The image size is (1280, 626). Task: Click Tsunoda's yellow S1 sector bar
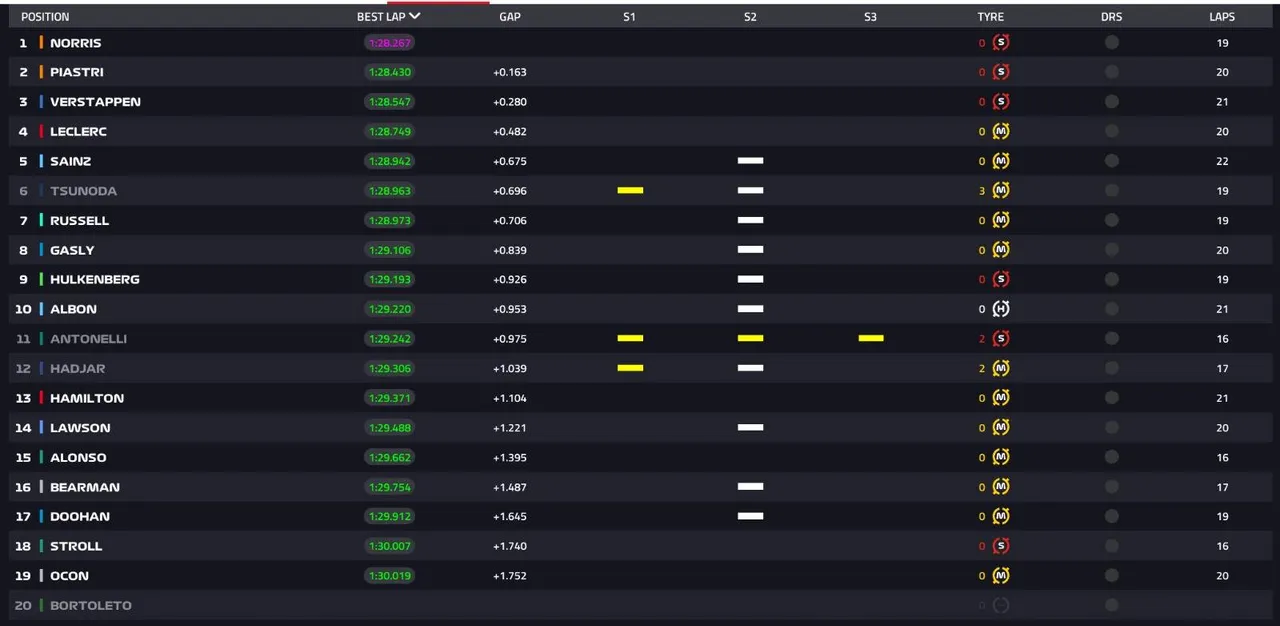(x=630, y=190)
